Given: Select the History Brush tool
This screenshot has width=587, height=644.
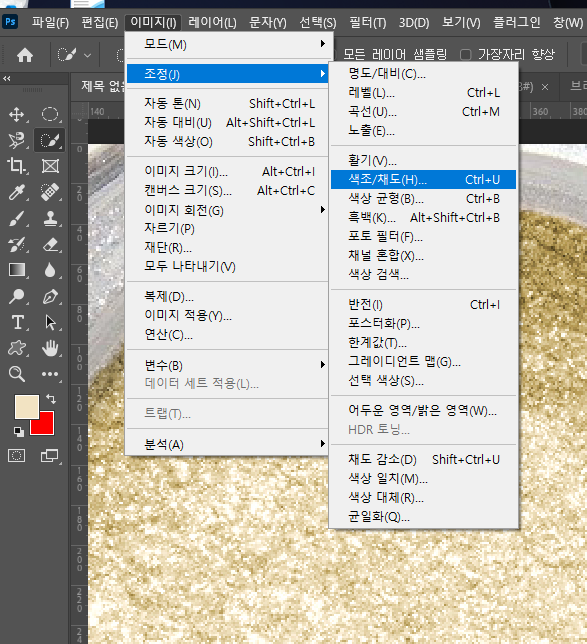Looking at the screenshot, I should 16,244.
